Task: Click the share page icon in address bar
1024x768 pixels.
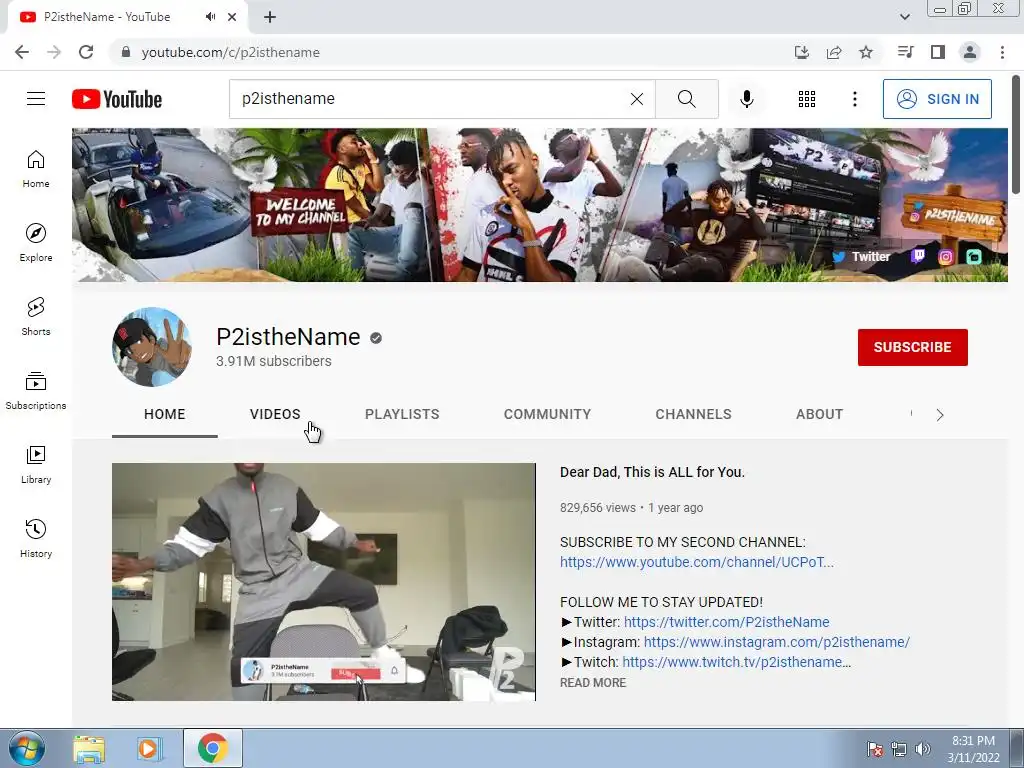Action: [x=834, y=52]
